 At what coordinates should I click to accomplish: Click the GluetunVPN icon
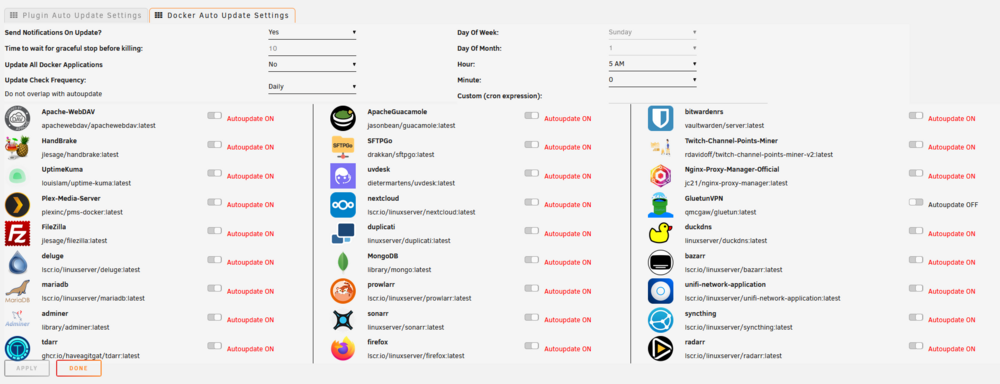(660, 205)
